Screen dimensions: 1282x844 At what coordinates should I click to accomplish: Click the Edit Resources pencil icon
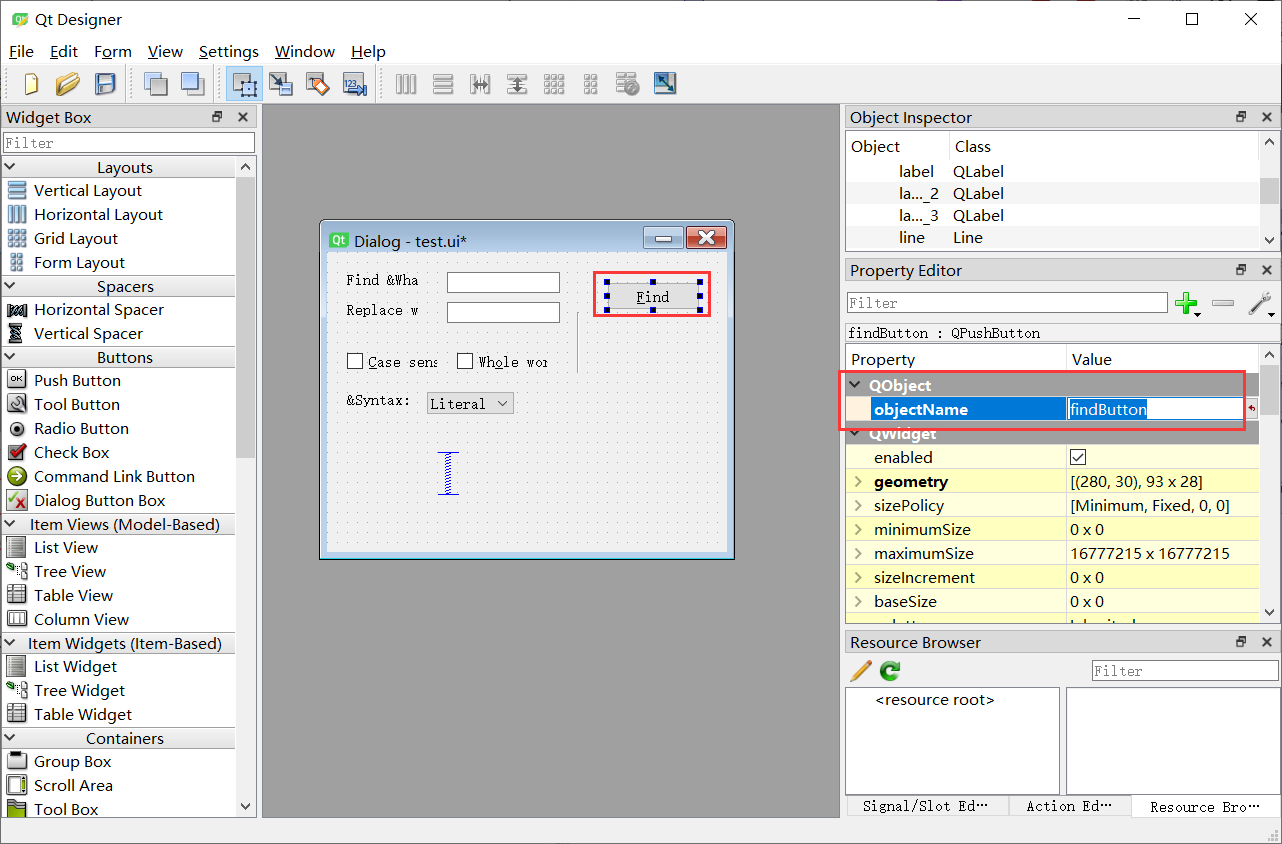pos(860,671)
